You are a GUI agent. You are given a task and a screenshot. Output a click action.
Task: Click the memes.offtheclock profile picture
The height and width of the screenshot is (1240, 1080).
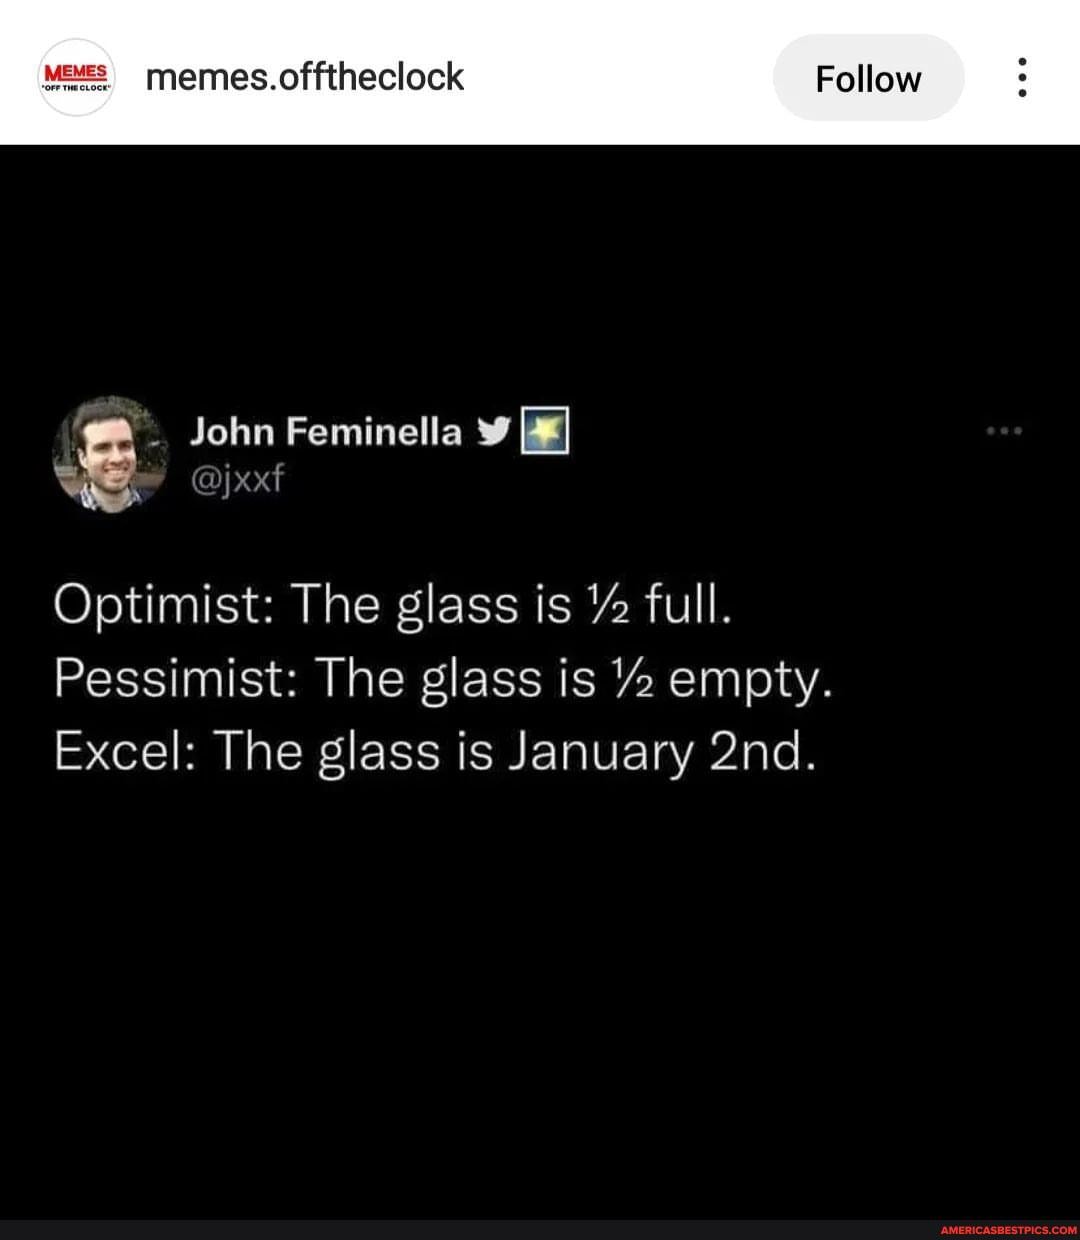pos(76,77)
